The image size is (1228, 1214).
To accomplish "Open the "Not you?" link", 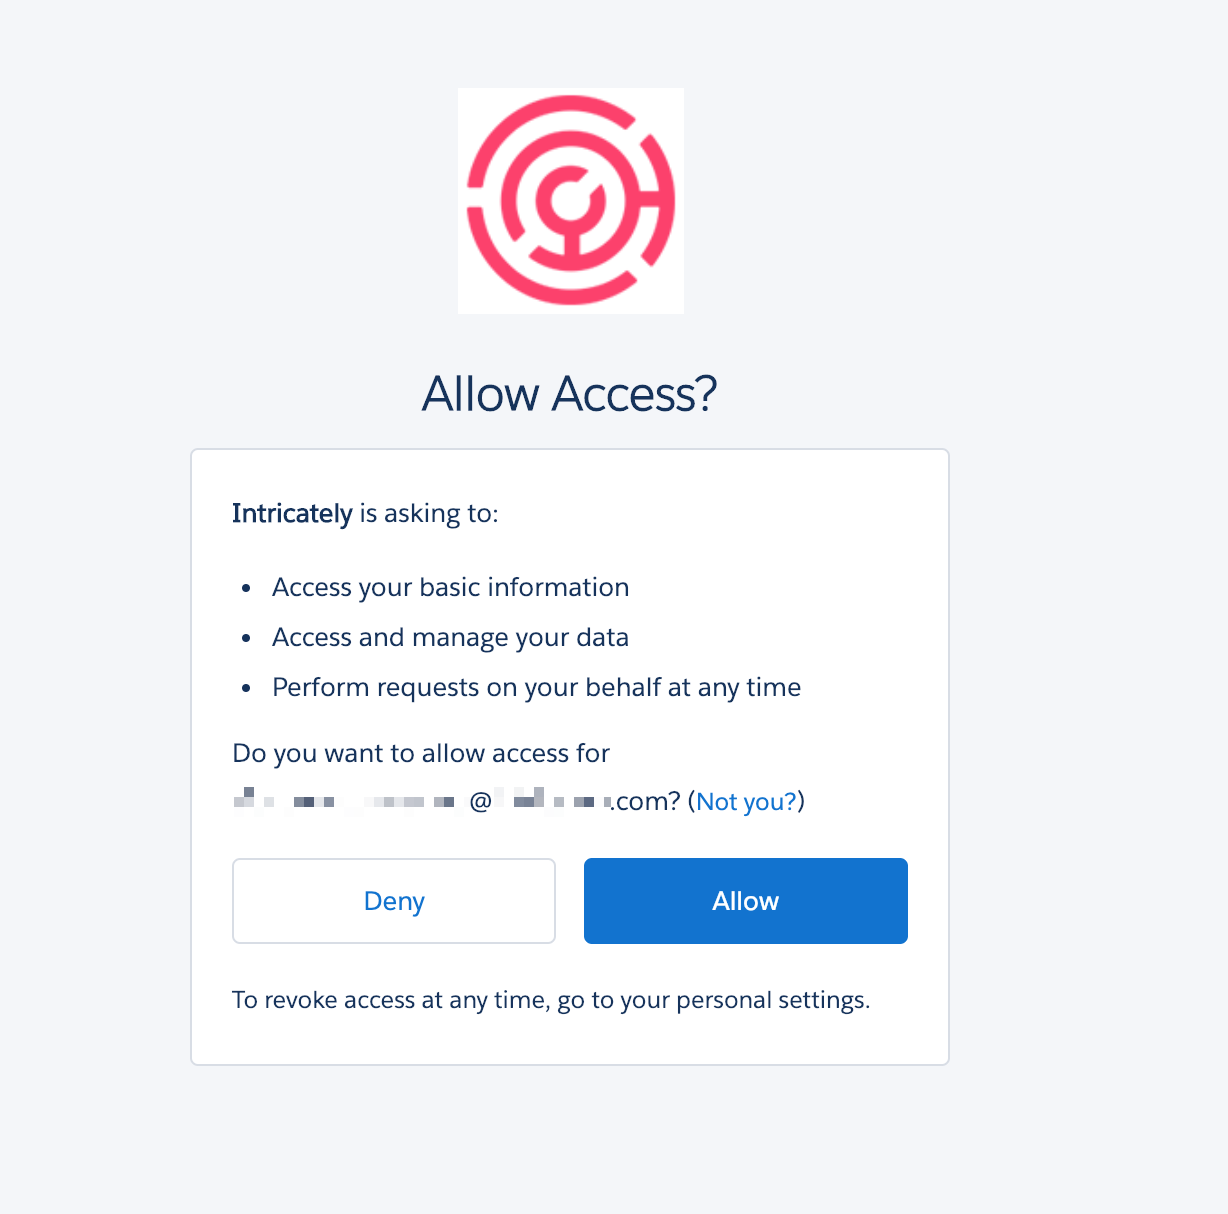I will pos(746,802).
